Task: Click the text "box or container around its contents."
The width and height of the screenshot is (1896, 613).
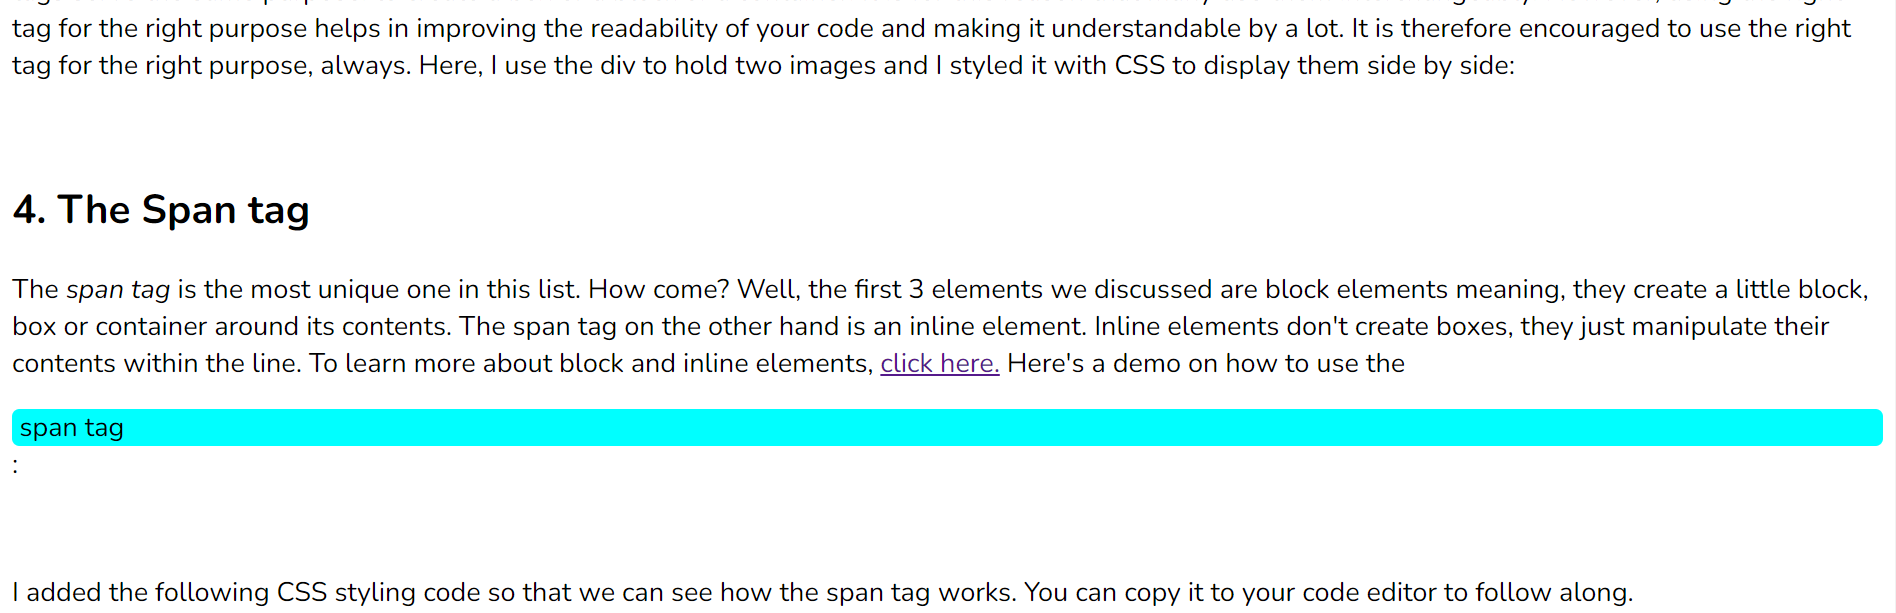Action: point(231,327)
